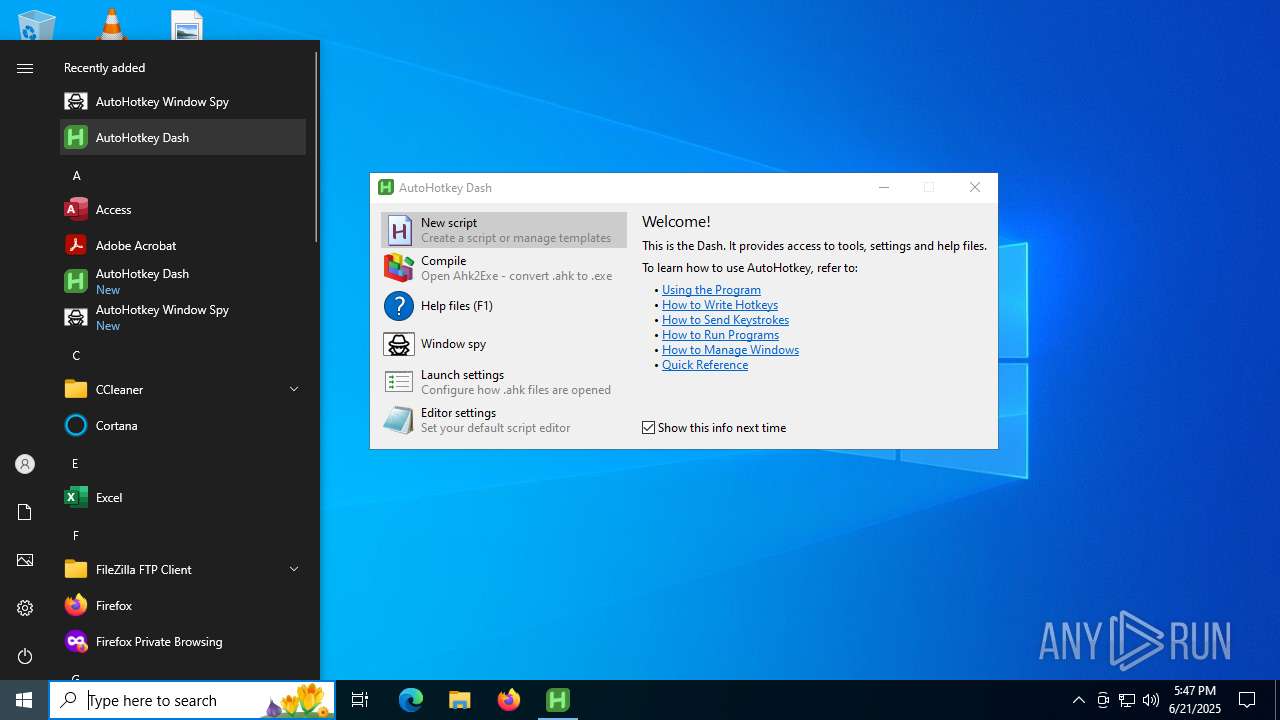The height and width of the screenshot is (720, 1280).
Task: Launch Cortana from the app list
Action: [x=183, y=425]
